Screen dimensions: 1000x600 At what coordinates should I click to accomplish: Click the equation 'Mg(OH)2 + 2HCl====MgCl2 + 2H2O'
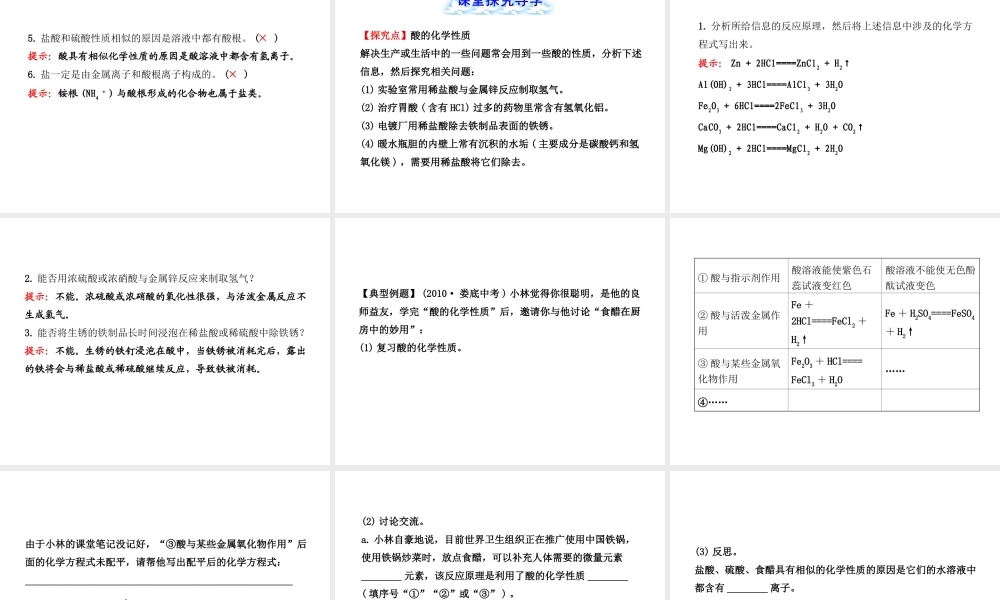(770, 149)
